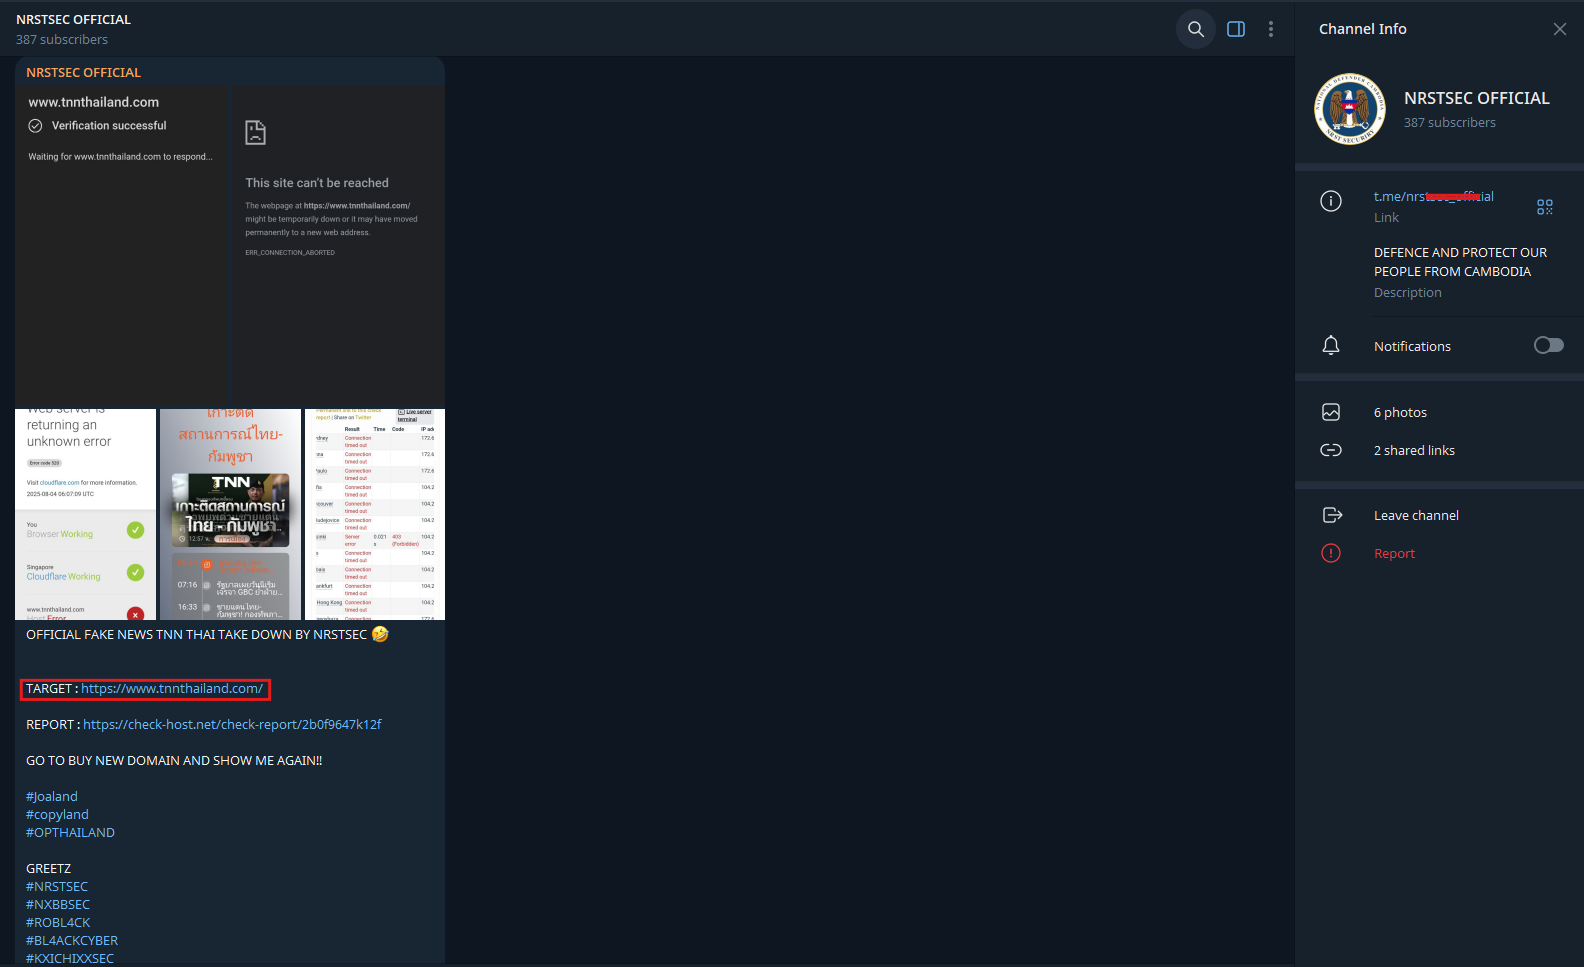1584x967 pixels.
Task: Open the three-dot more options menu
Action: [1271, 29]
